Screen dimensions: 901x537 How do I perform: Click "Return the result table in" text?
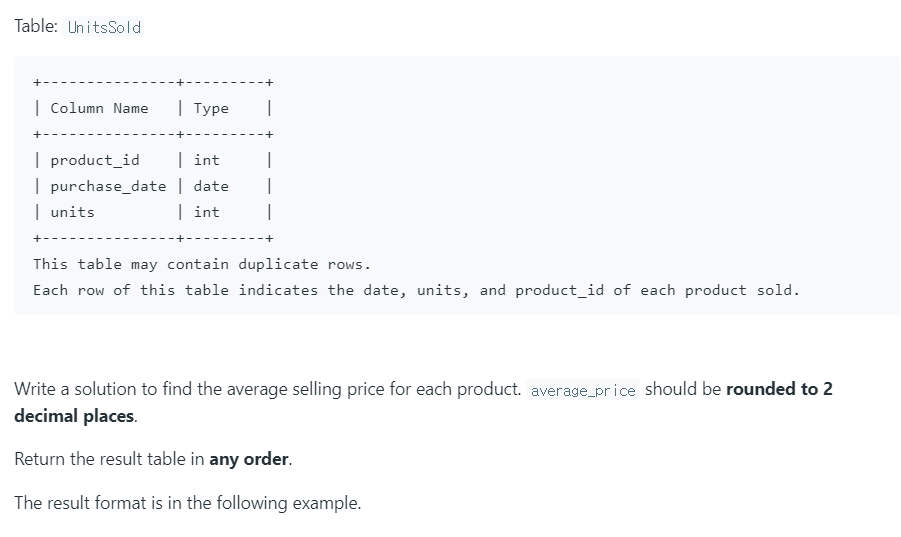click(110, 460)
